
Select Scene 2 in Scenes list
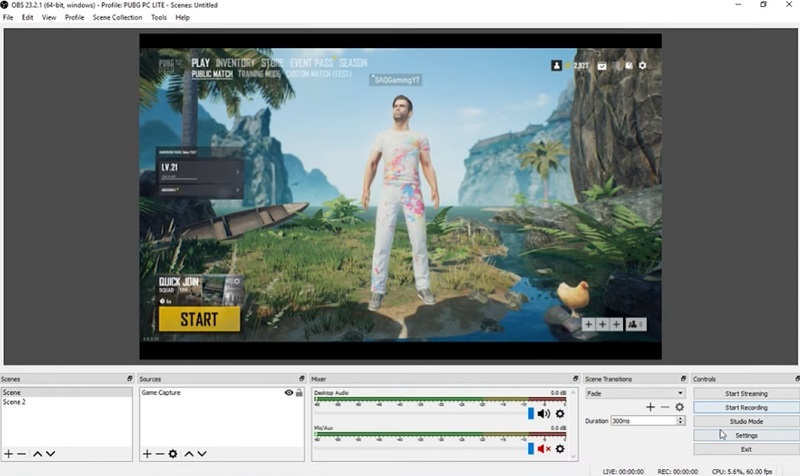click(66, 402)
